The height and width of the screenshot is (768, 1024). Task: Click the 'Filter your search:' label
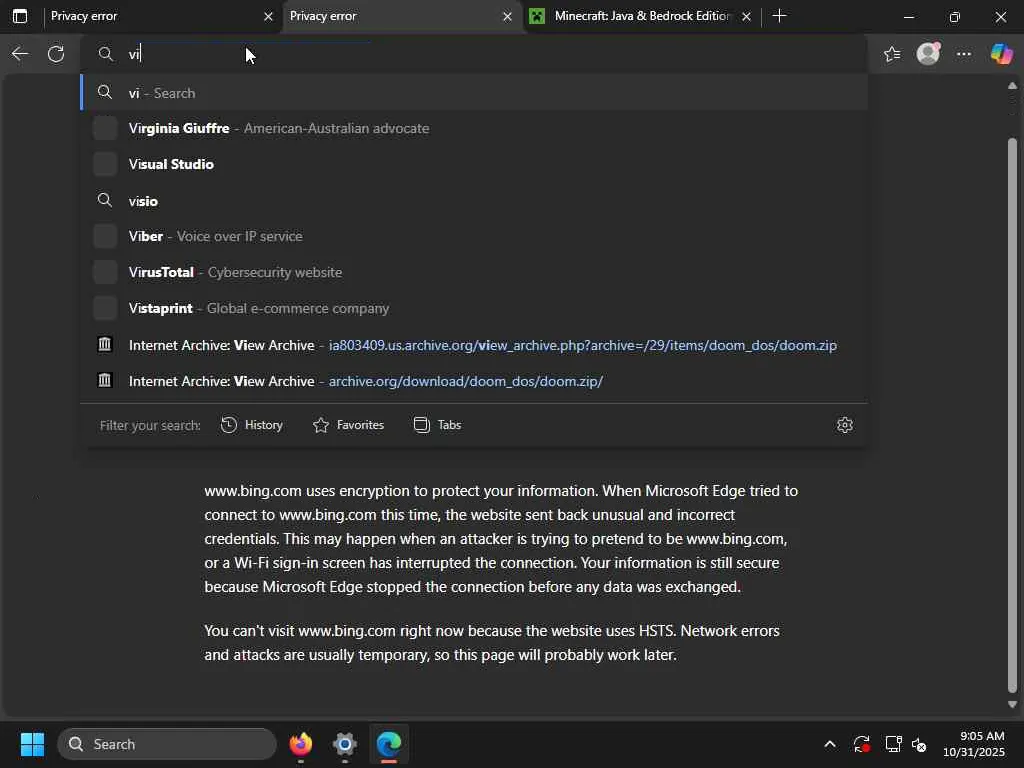[x=150, y=426]
